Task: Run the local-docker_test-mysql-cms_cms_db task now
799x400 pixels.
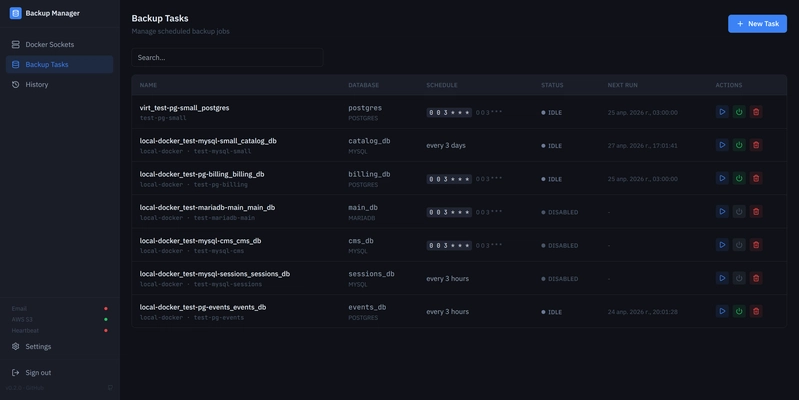Action: [722, 245]
